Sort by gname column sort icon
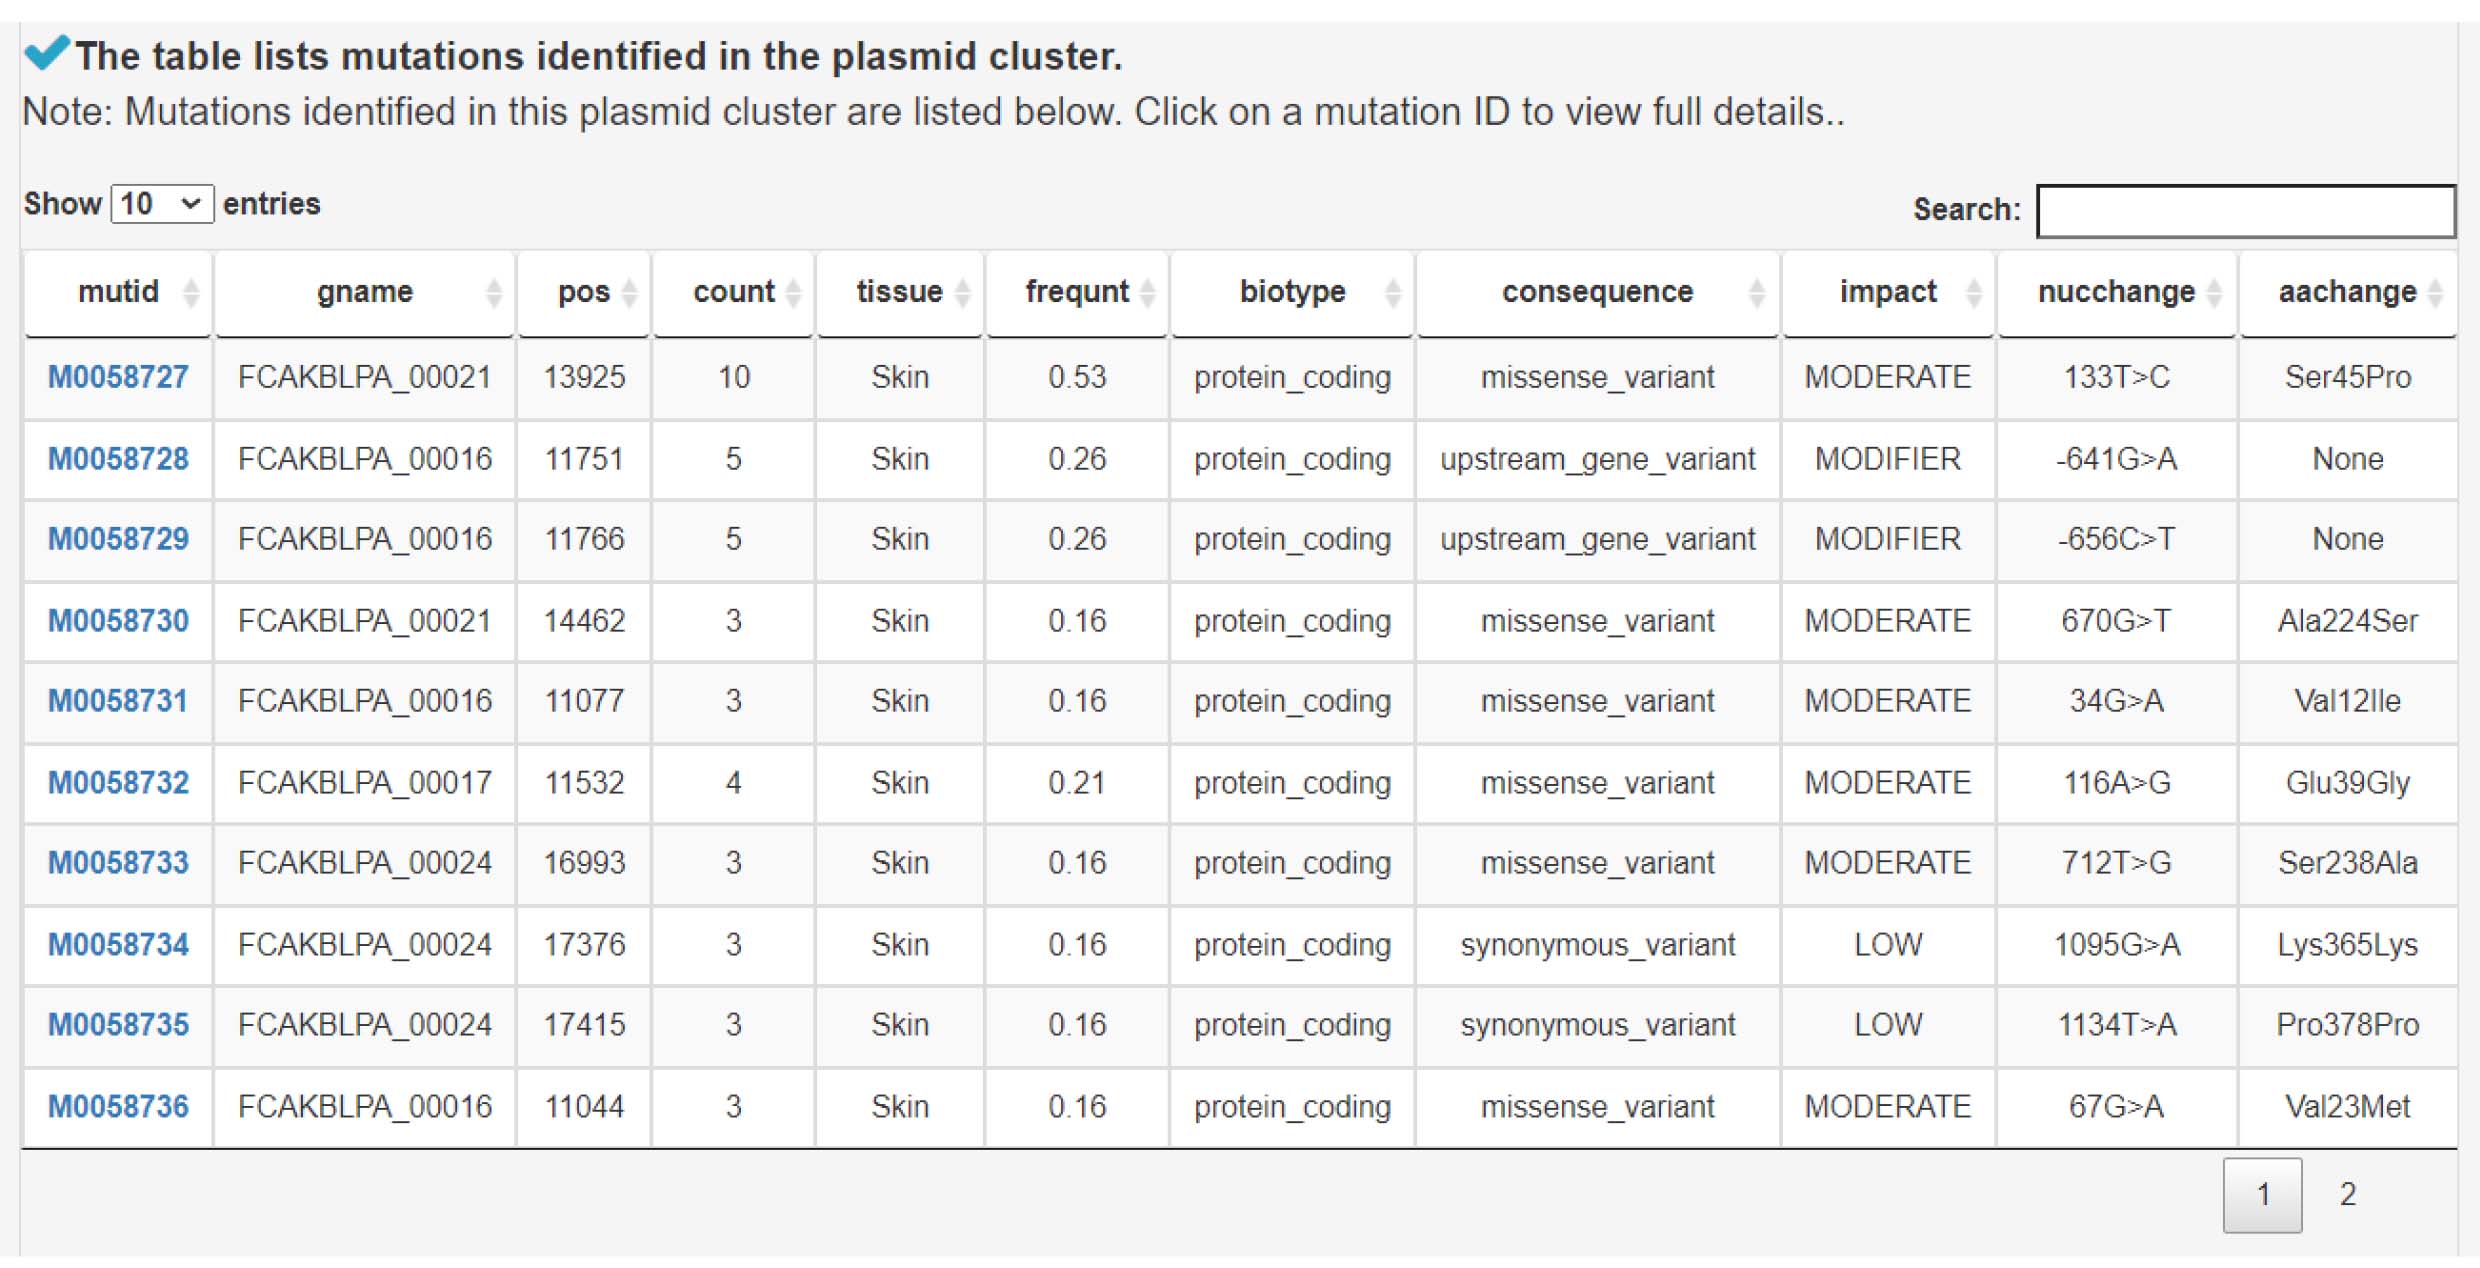 493,293
